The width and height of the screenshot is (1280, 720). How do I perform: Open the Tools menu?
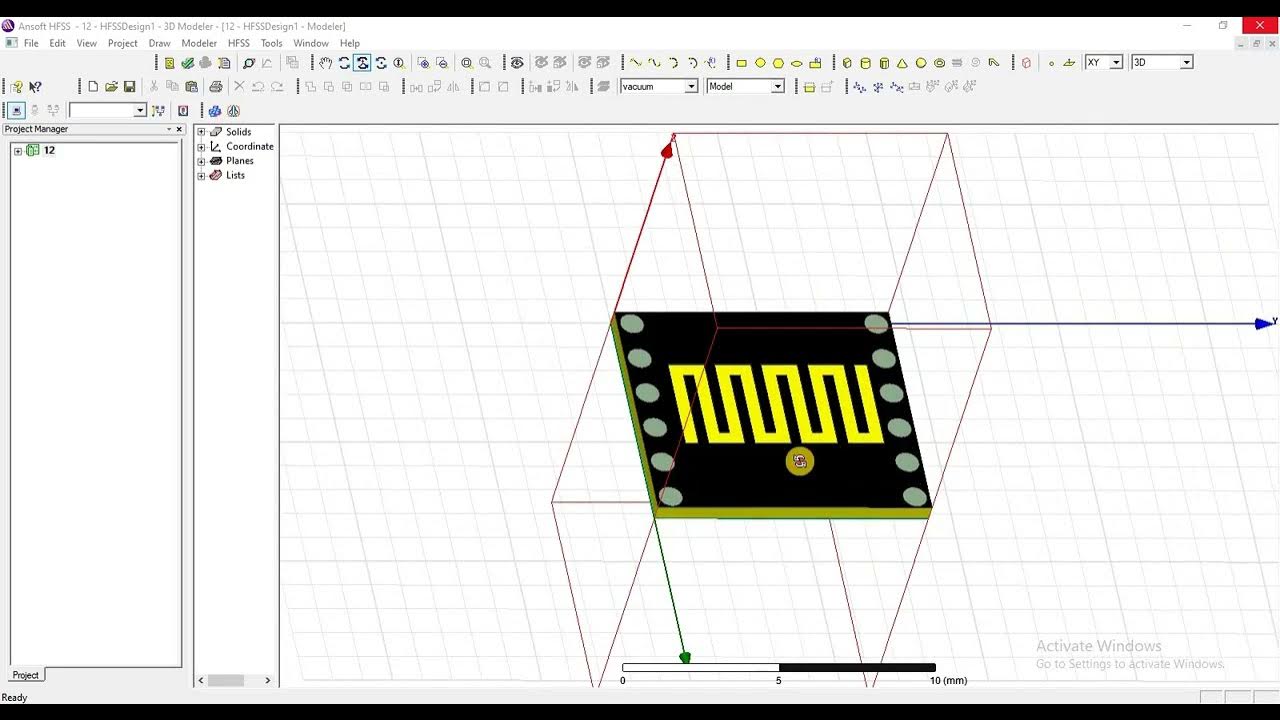click(x=271, y=43)
